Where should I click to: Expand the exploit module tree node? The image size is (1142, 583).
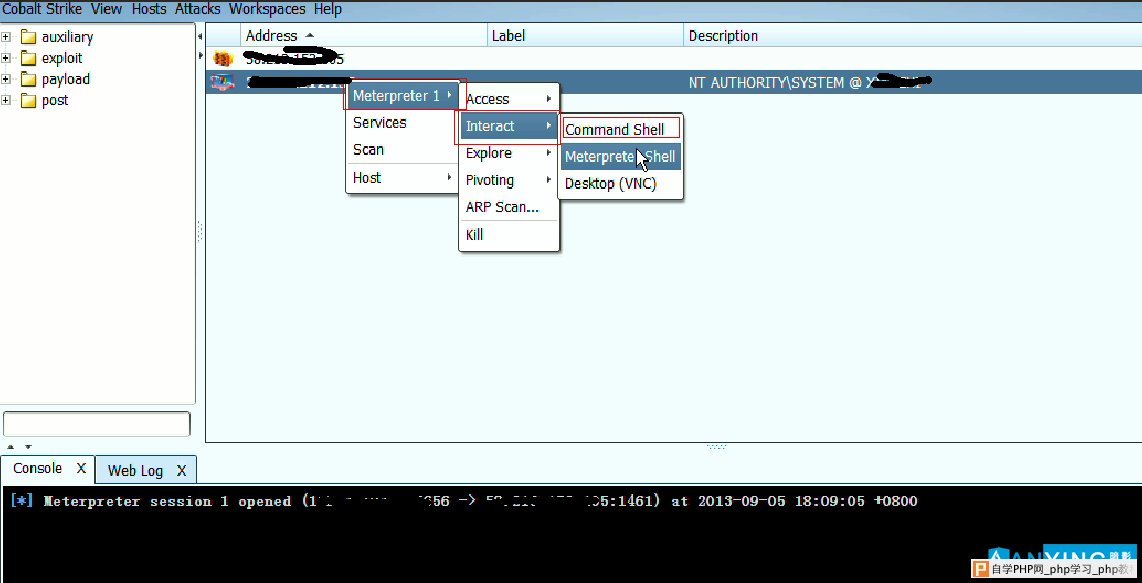point(7,58)
